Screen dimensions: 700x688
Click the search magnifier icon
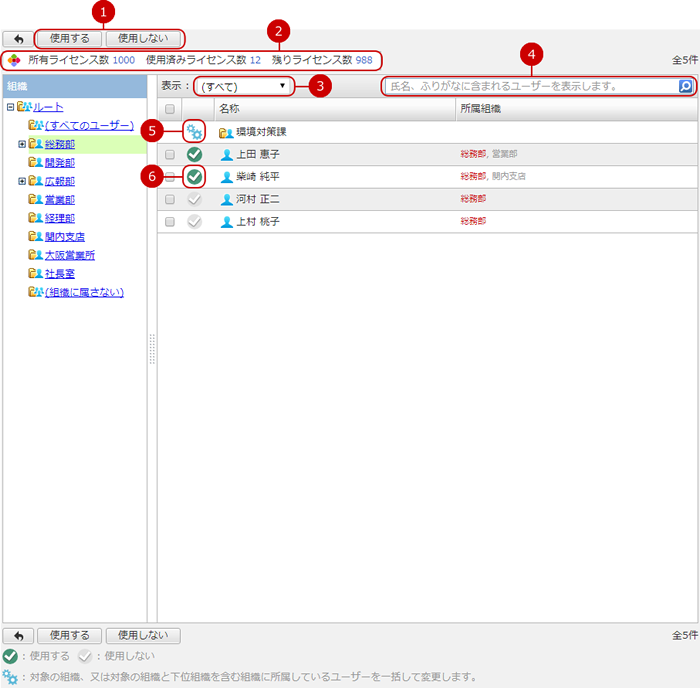point(685,86)
